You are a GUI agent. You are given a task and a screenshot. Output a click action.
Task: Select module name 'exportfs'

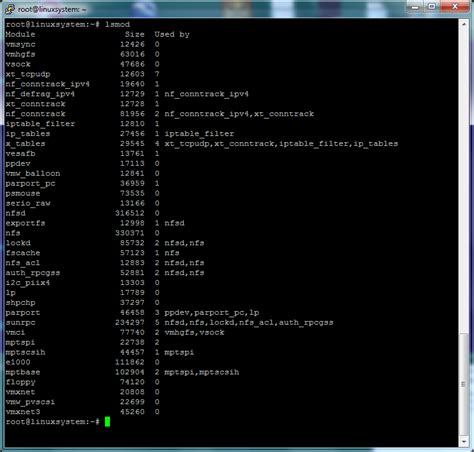tap(25, 223)
